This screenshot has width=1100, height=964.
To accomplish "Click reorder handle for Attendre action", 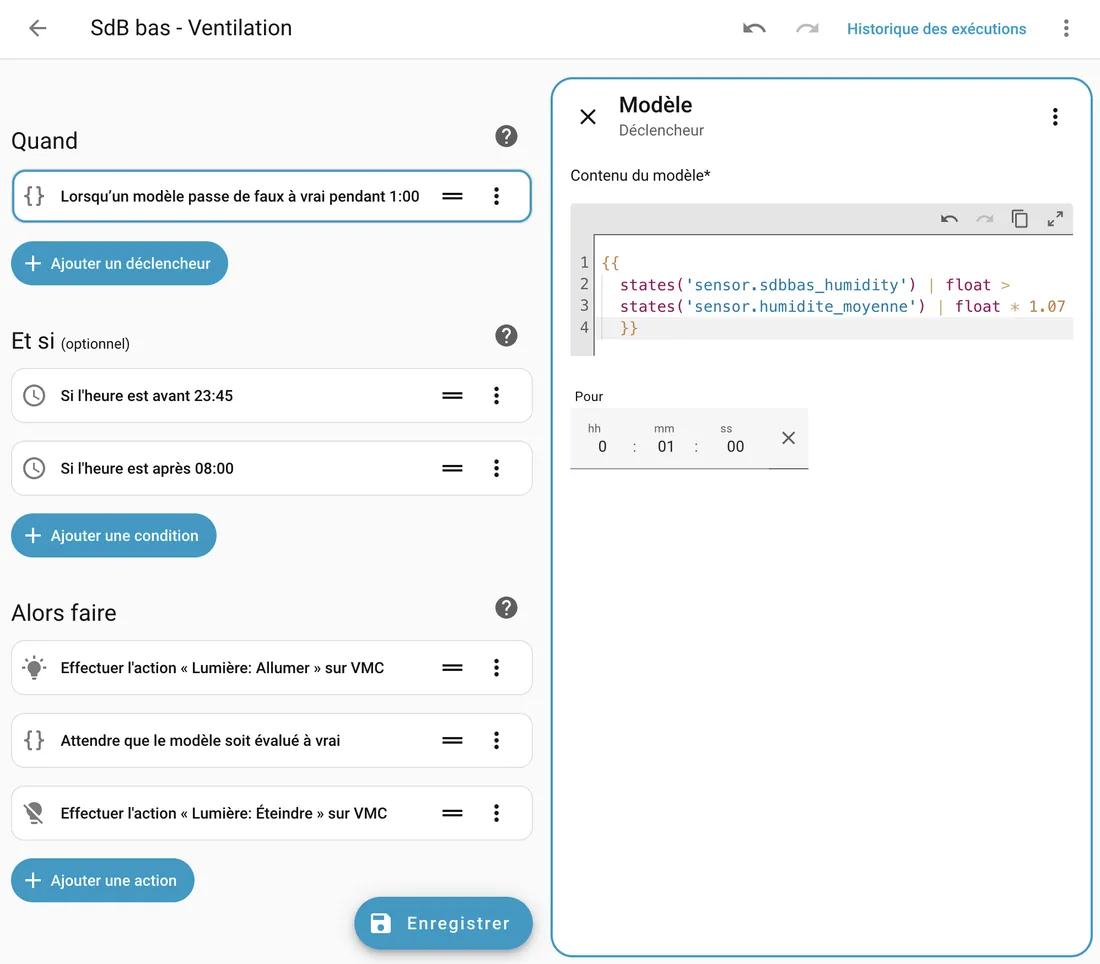I will (x=452, y=740).
